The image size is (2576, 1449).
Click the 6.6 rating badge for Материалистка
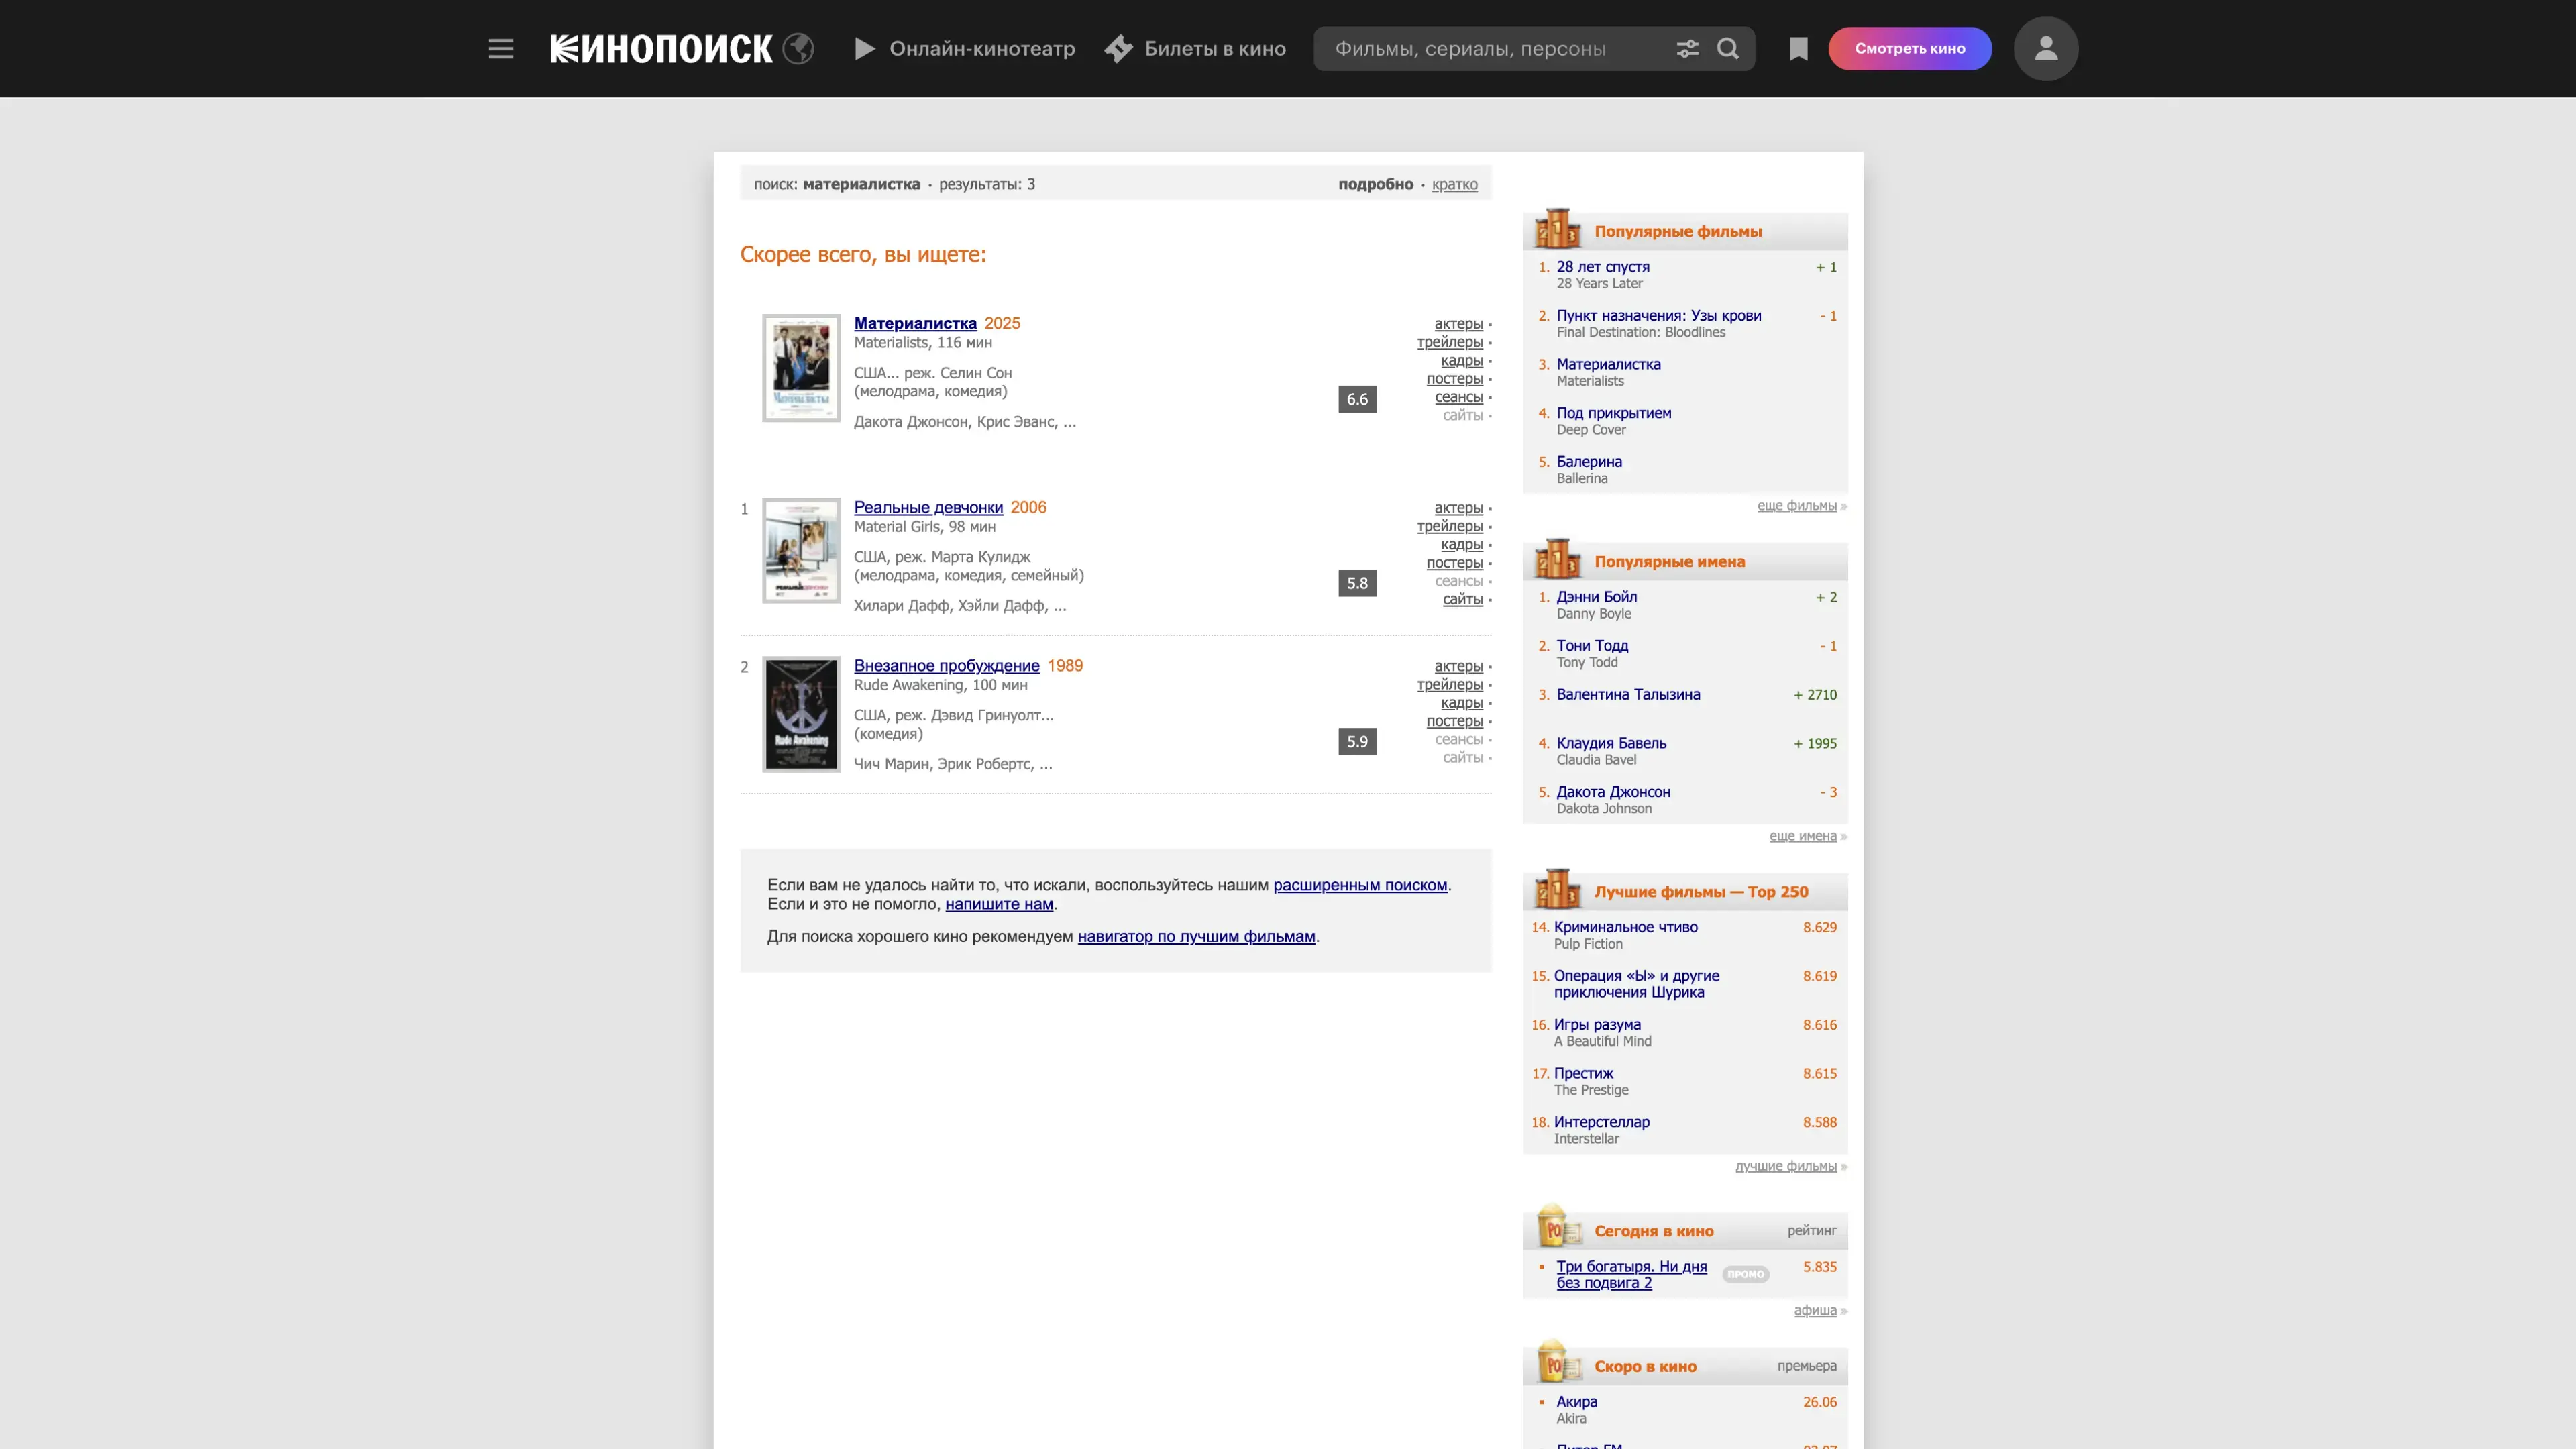[x=1356, y=399]
